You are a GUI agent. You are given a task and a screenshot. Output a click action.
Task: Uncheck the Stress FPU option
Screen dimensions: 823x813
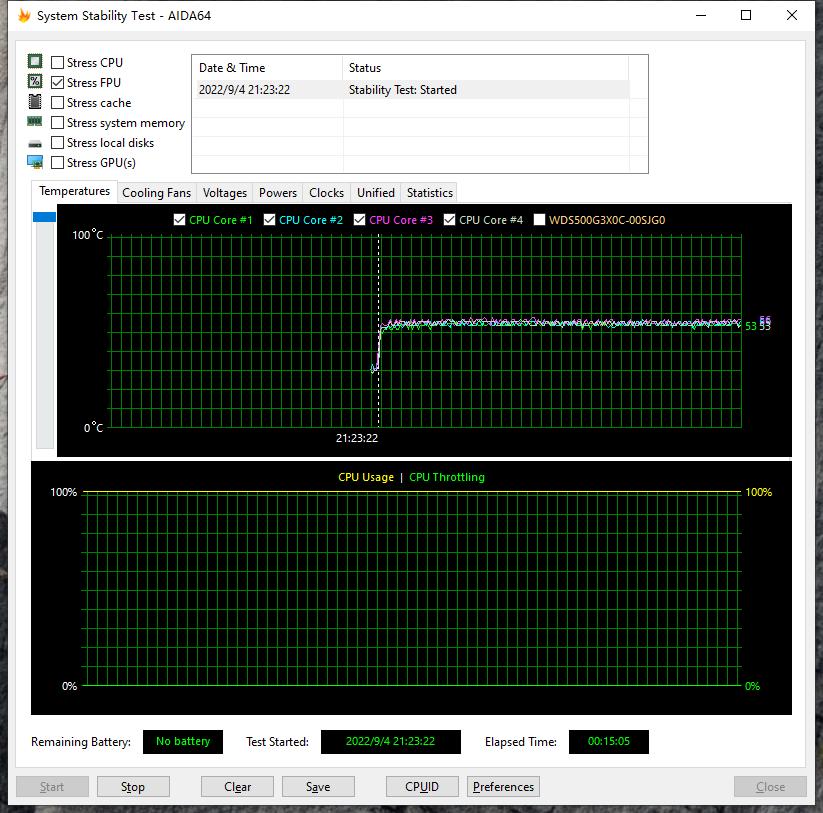pos(58,83)
